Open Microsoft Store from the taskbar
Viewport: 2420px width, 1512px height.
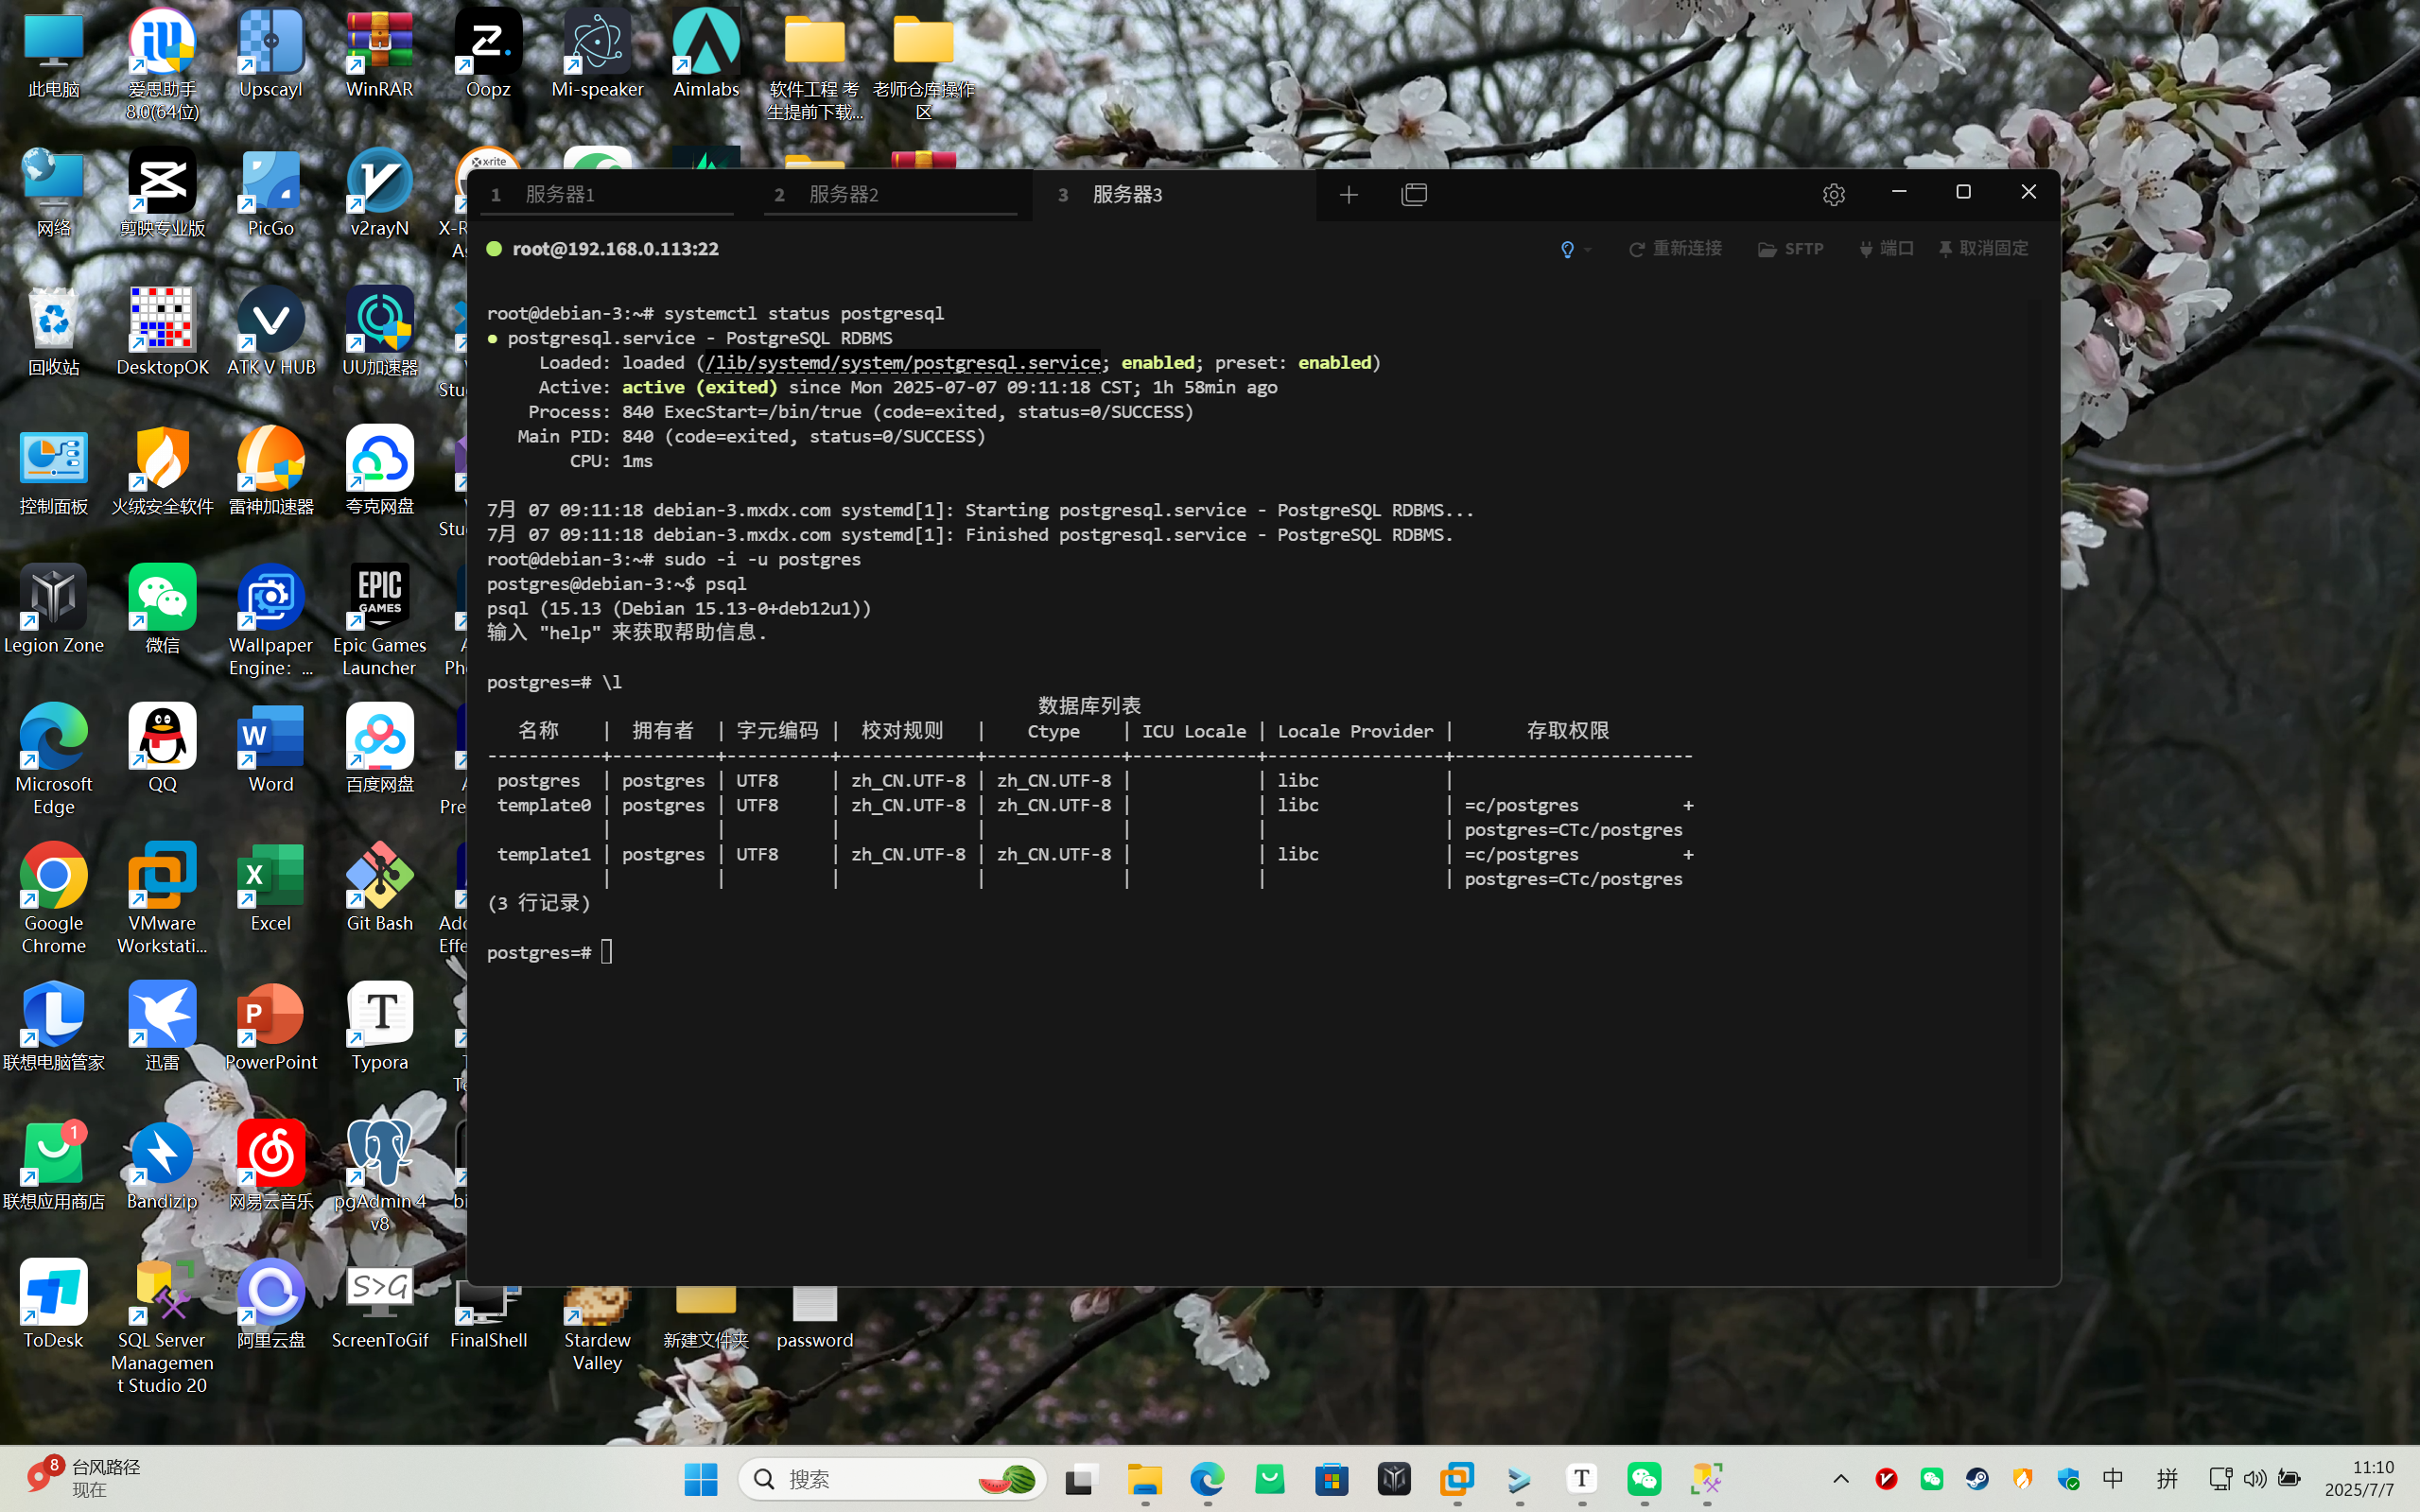point(1332,1479)
